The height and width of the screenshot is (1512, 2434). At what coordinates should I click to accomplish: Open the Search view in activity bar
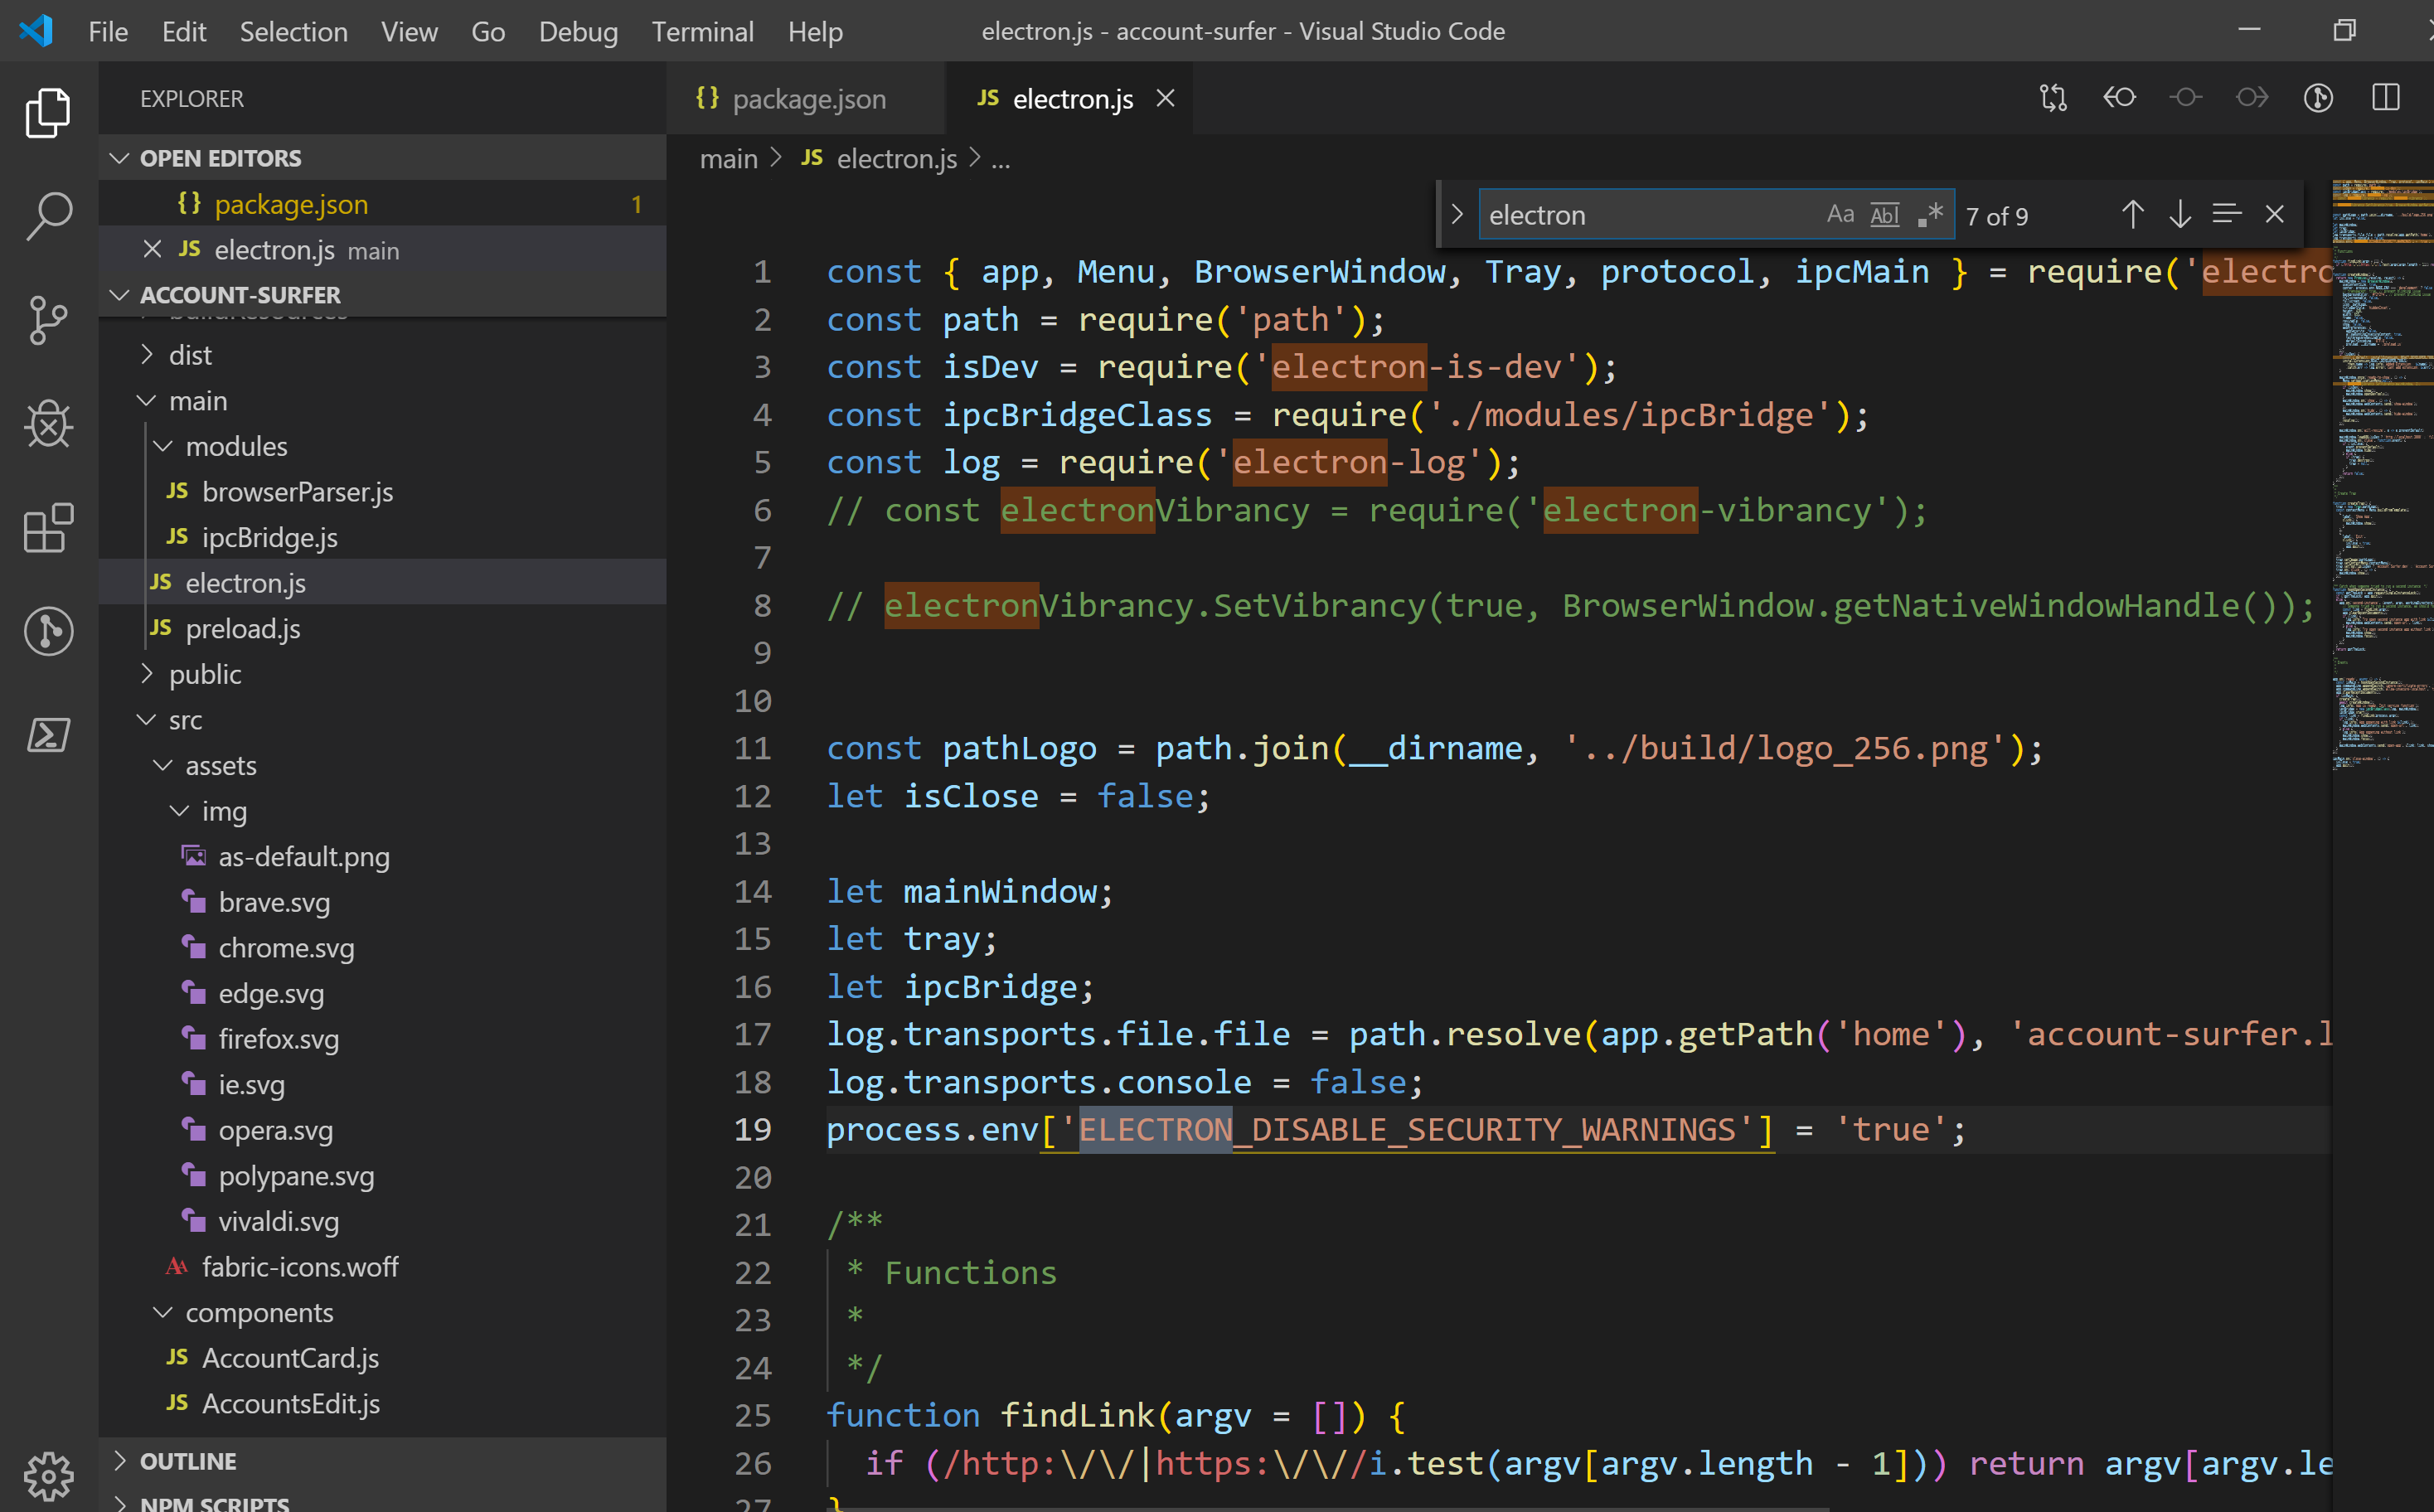tap(48, 216)
